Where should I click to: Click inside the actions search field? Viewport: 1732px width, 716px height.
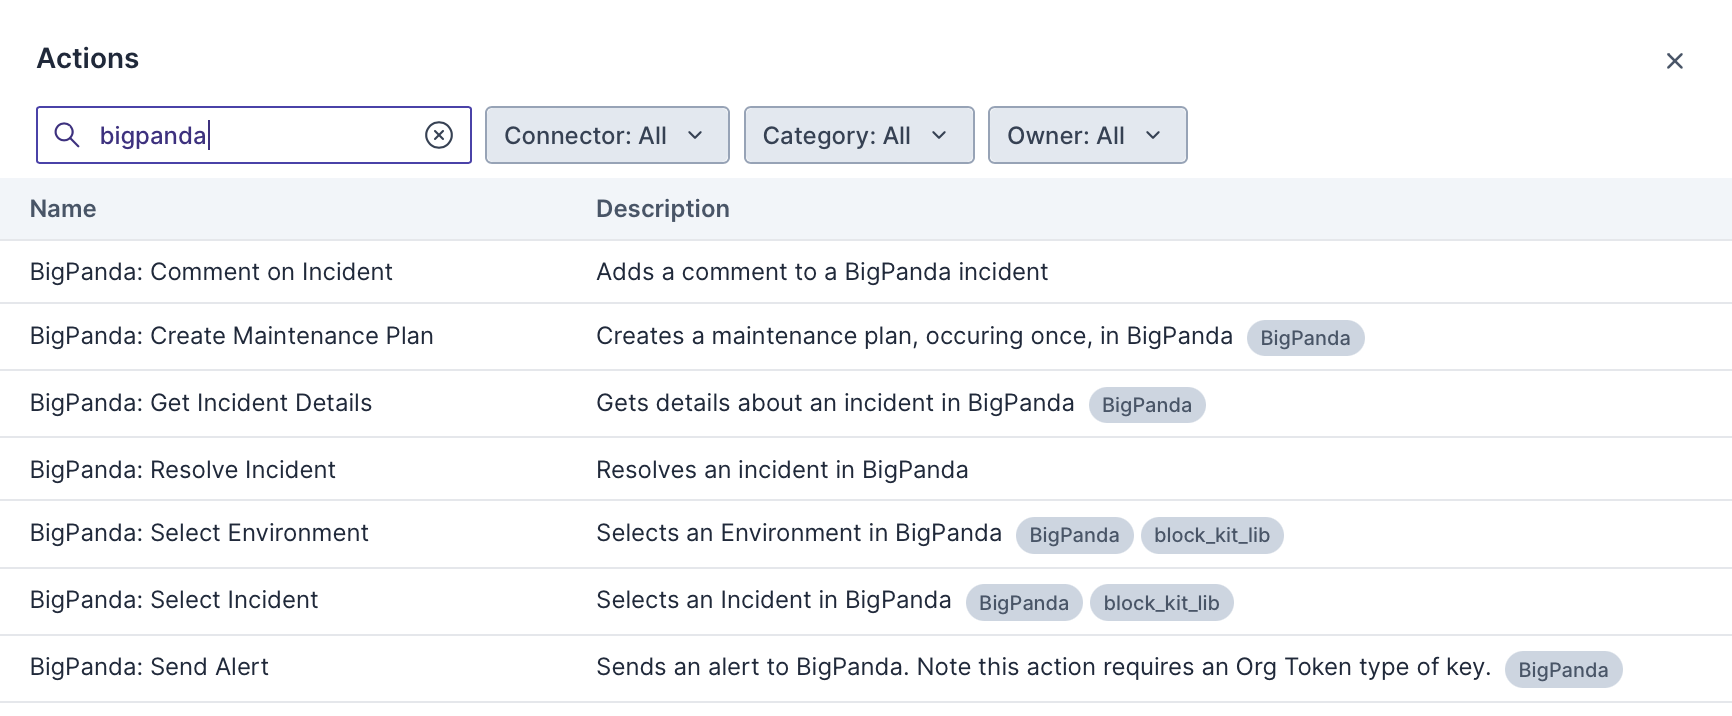coord(260,135)
